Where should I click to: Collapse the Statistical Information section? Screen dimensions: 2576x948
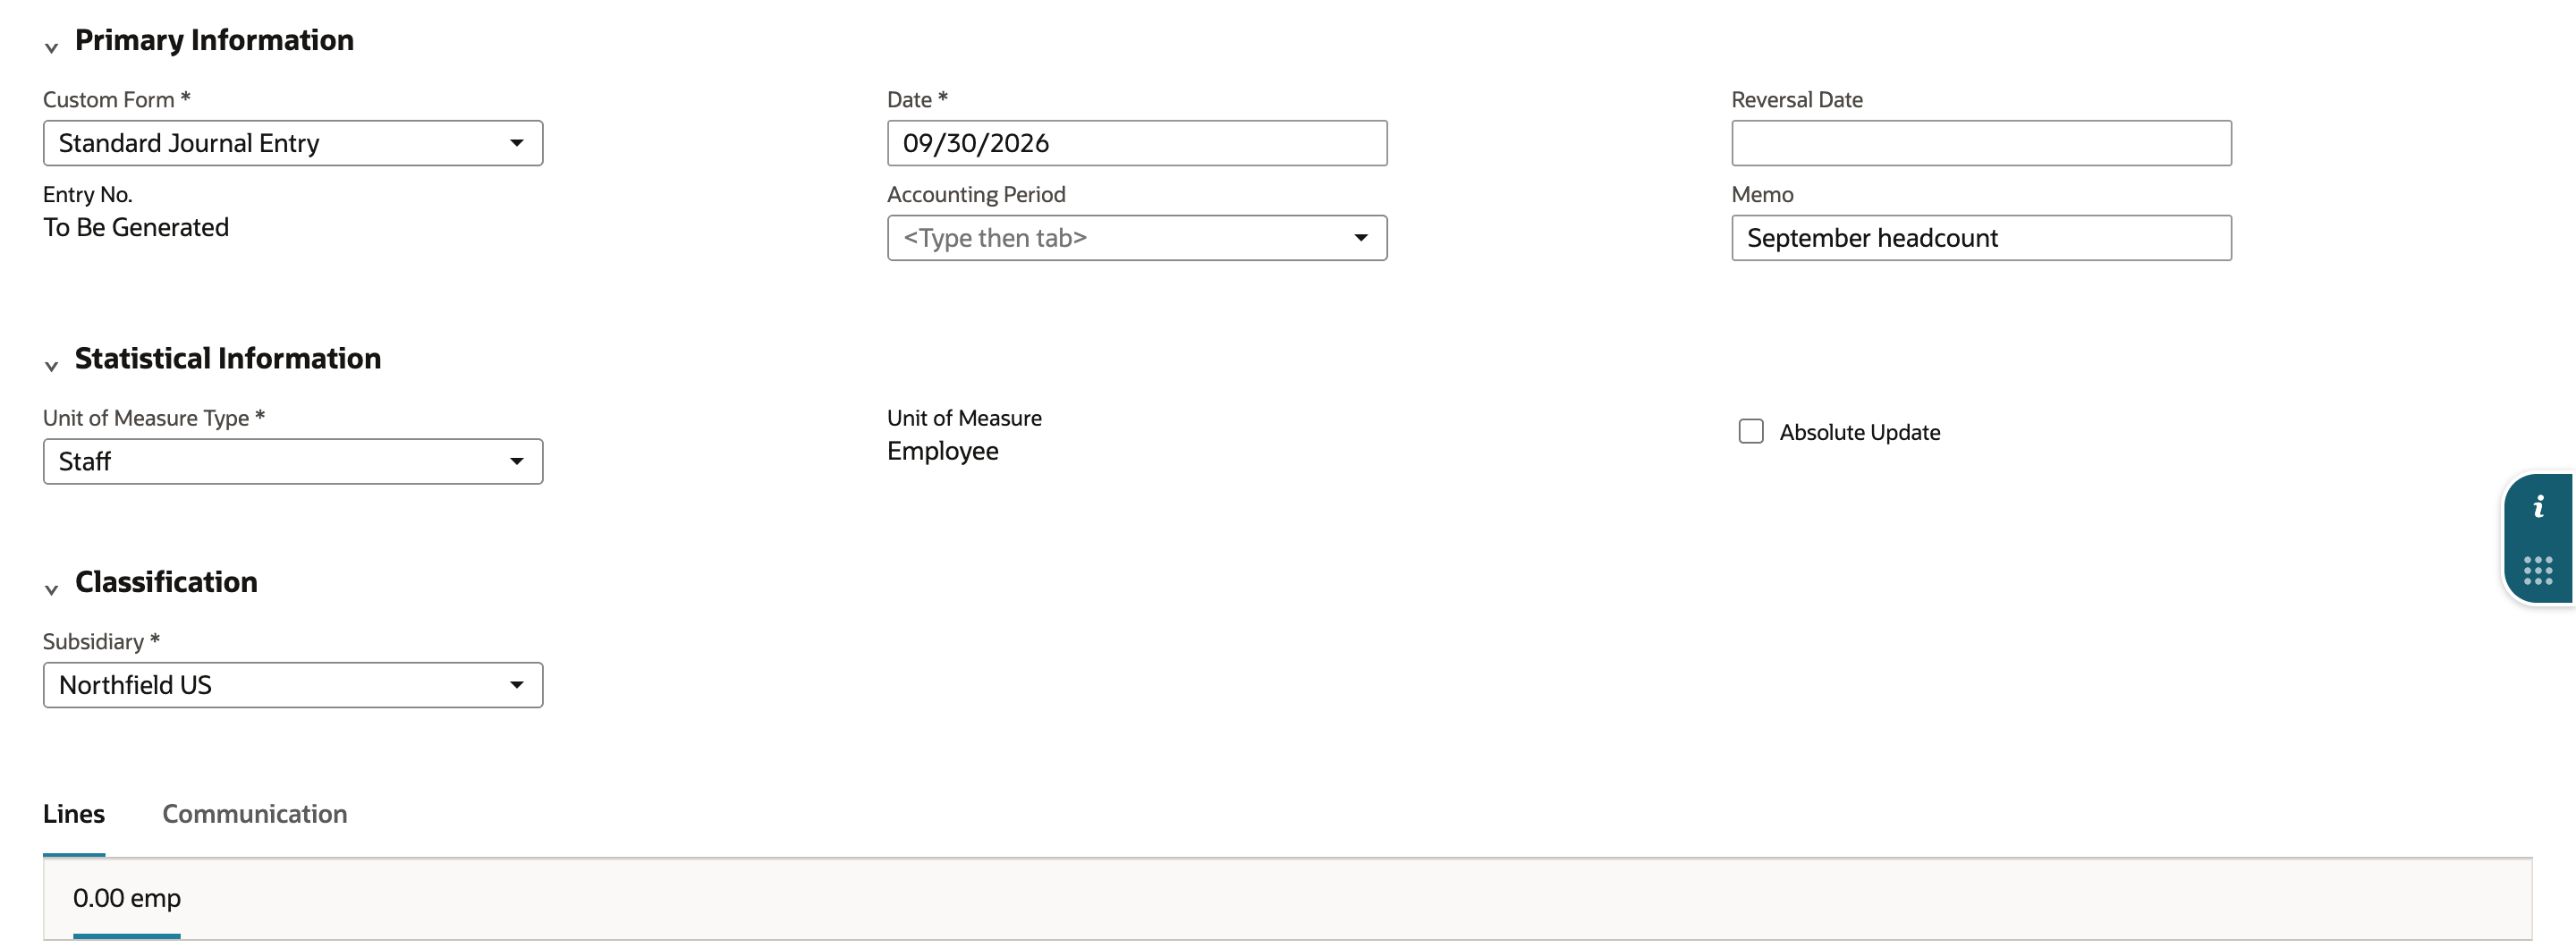[52, 366]
